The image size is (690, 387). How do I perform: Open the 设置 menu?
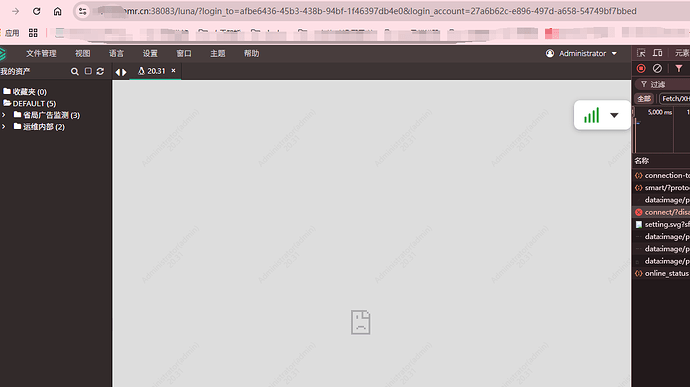tap(150, 54)
